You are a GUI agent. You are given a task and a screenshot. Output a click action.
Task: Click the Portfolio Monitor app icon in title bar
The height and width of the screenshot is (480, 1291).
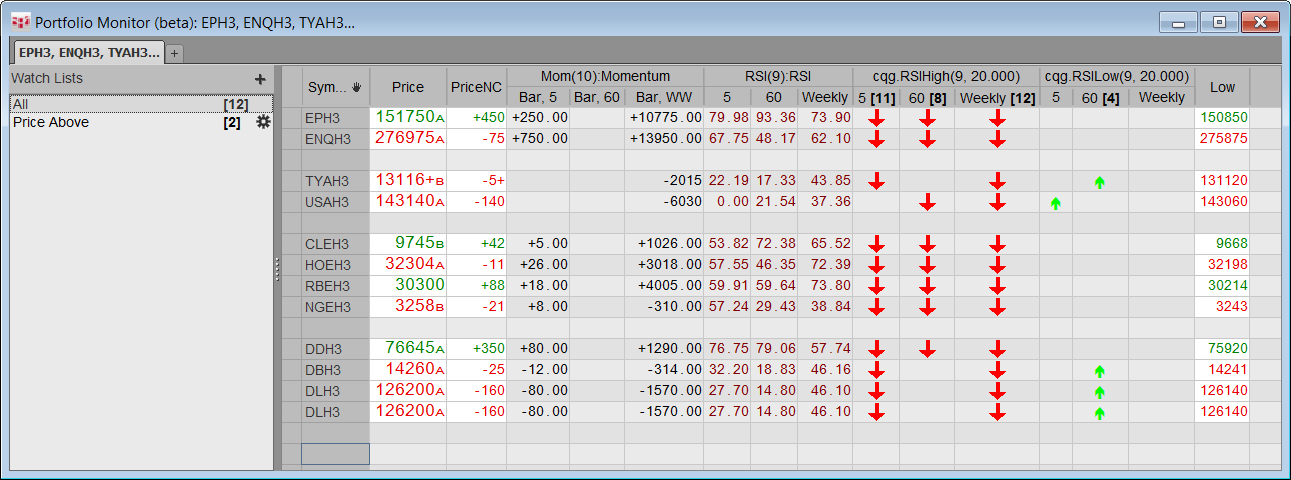(x=19, y=21)
